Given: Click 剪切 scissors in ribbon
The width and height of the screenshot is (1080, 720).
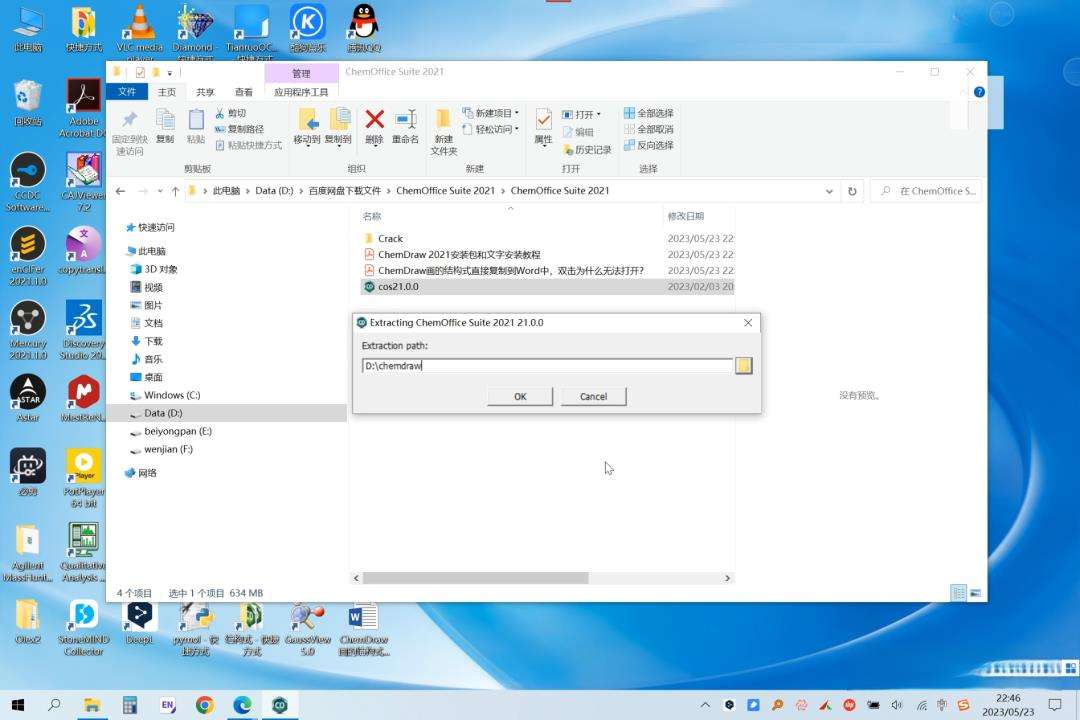Looking at the screenshot, I should (x=231, y=113).
